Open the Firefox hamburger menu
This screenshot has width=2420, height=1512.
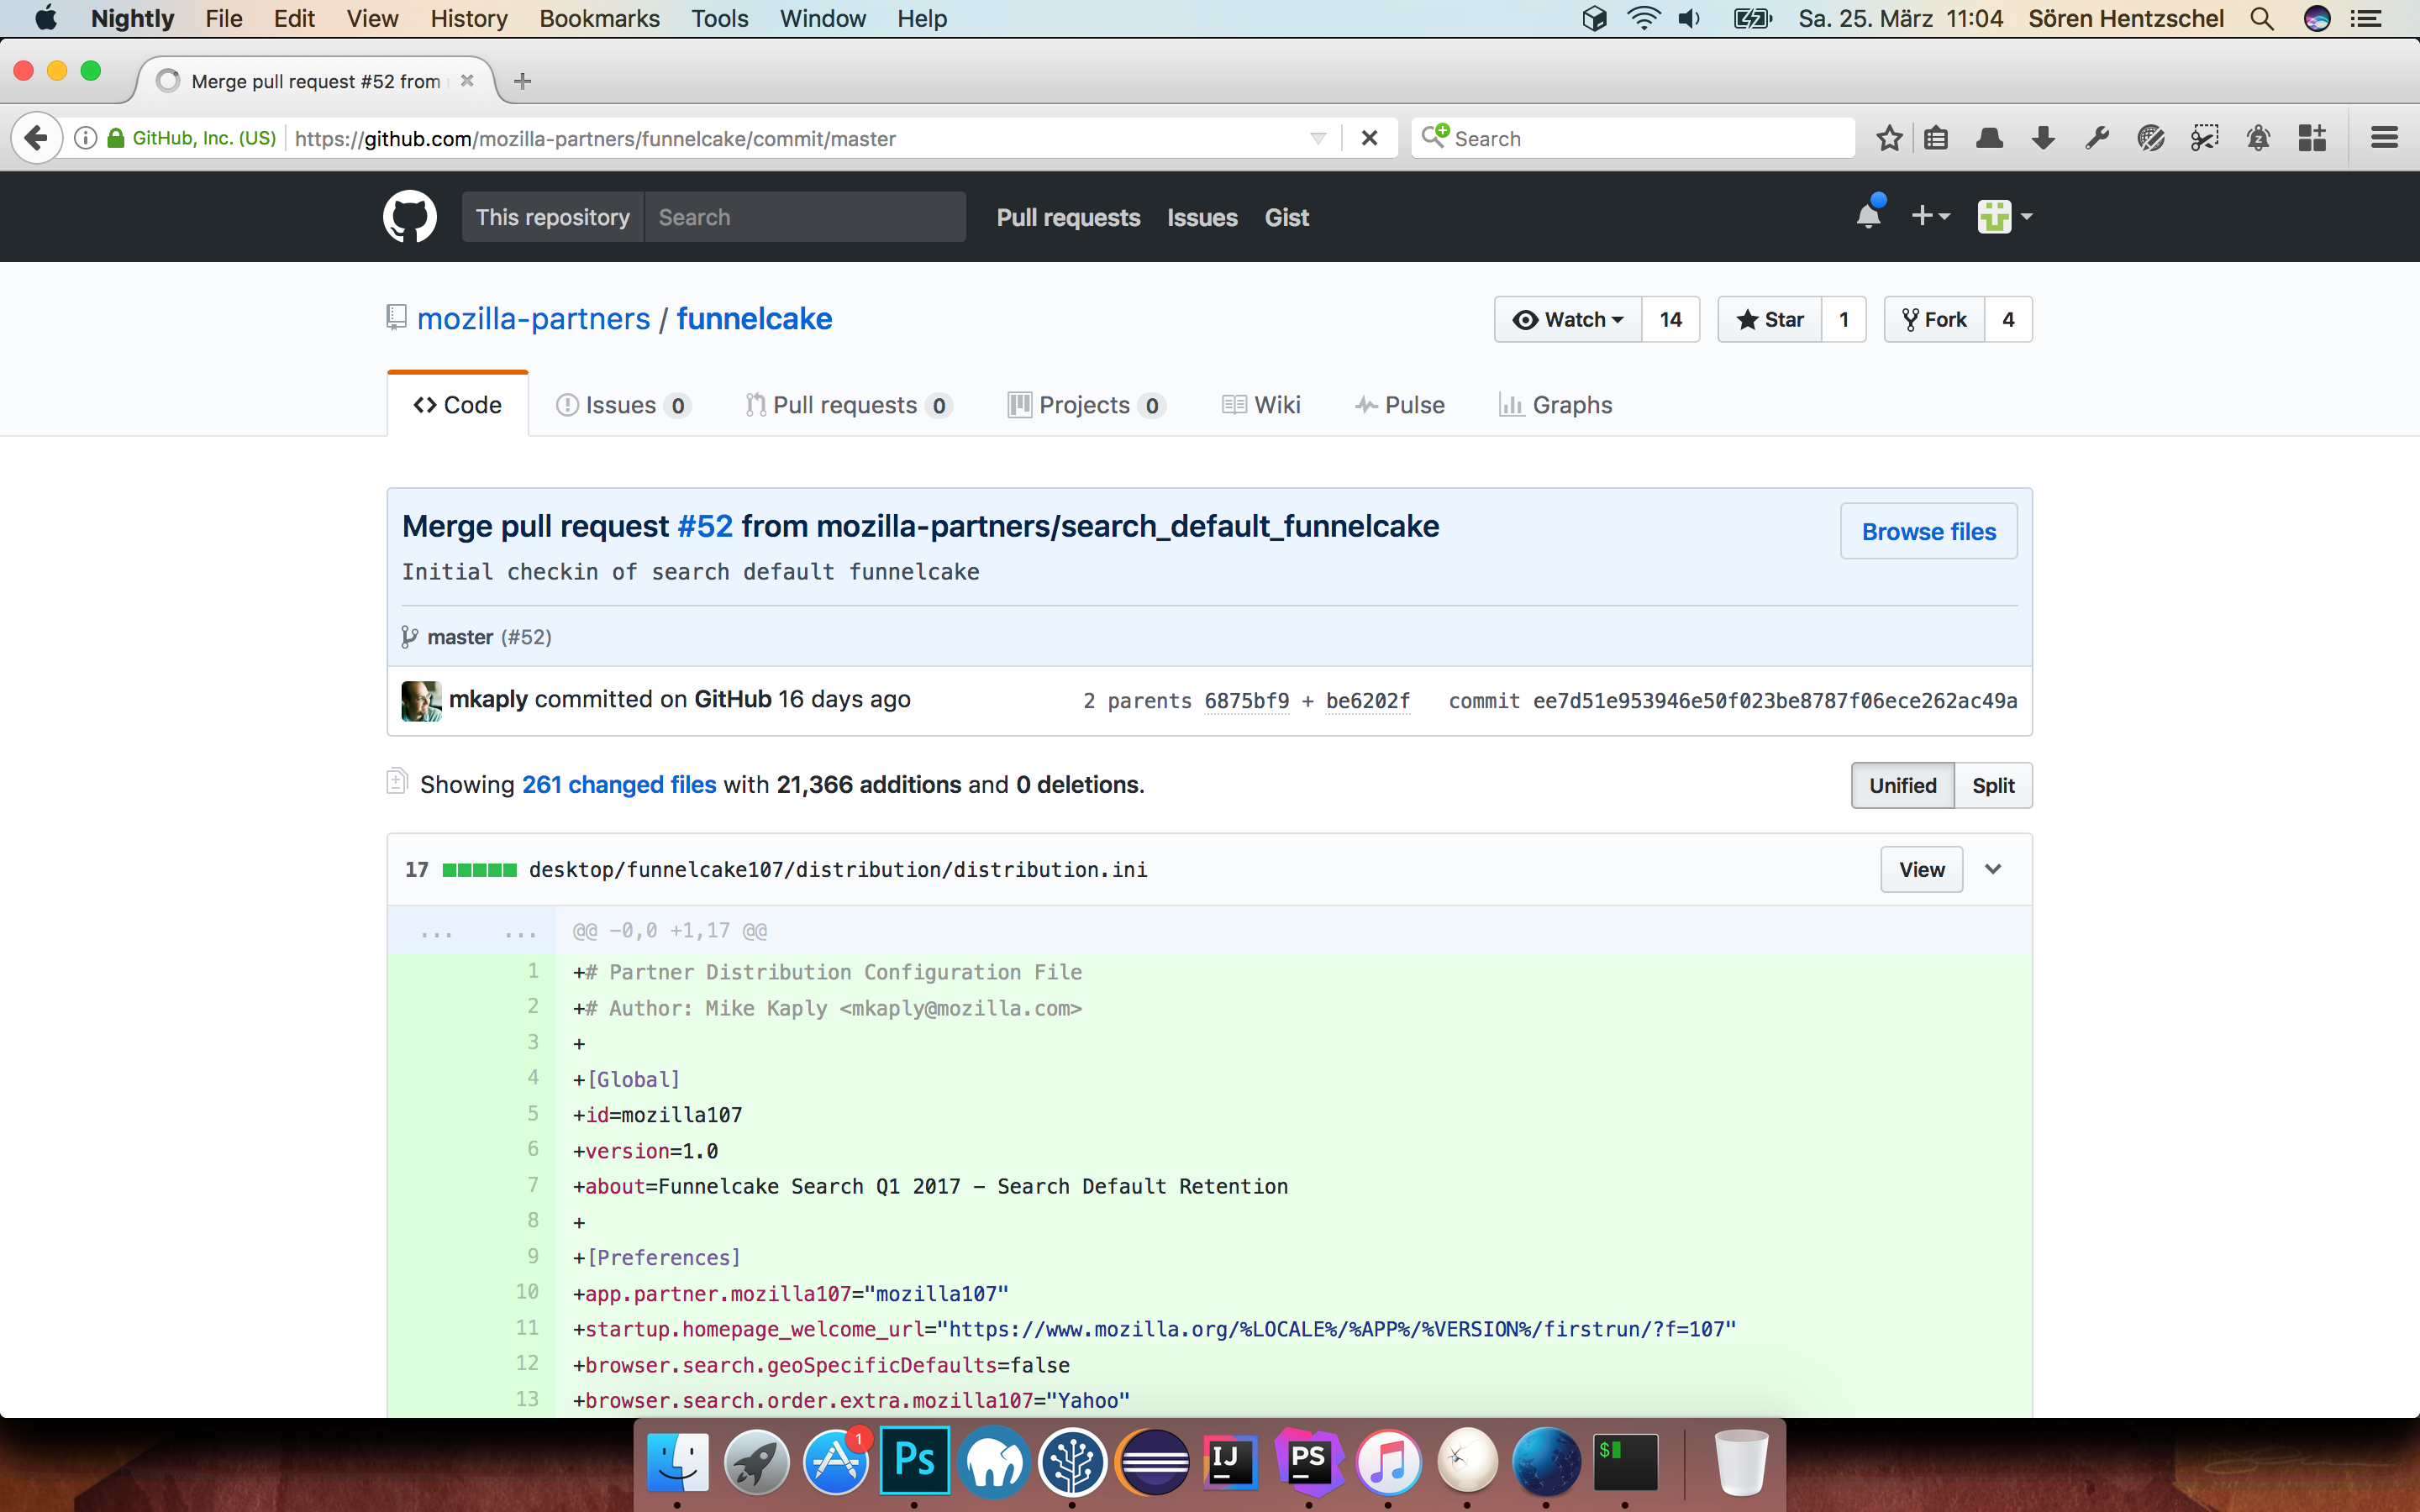pos(2384,138)
